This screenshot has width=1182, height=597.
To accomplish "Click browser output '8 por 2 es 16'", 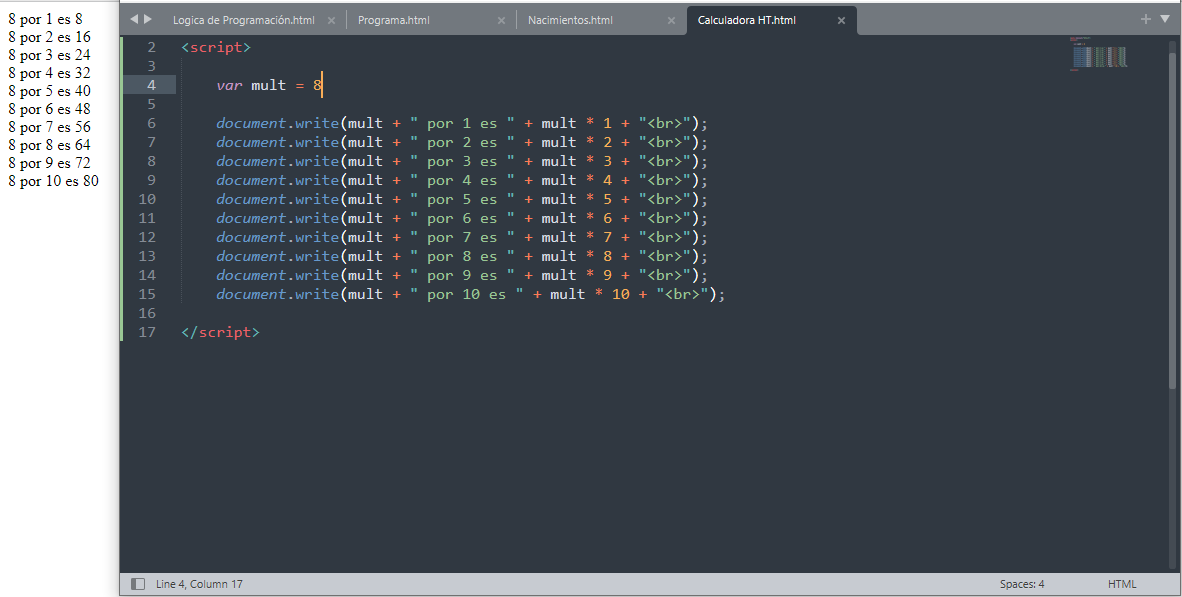I will (x=50, y=37).
